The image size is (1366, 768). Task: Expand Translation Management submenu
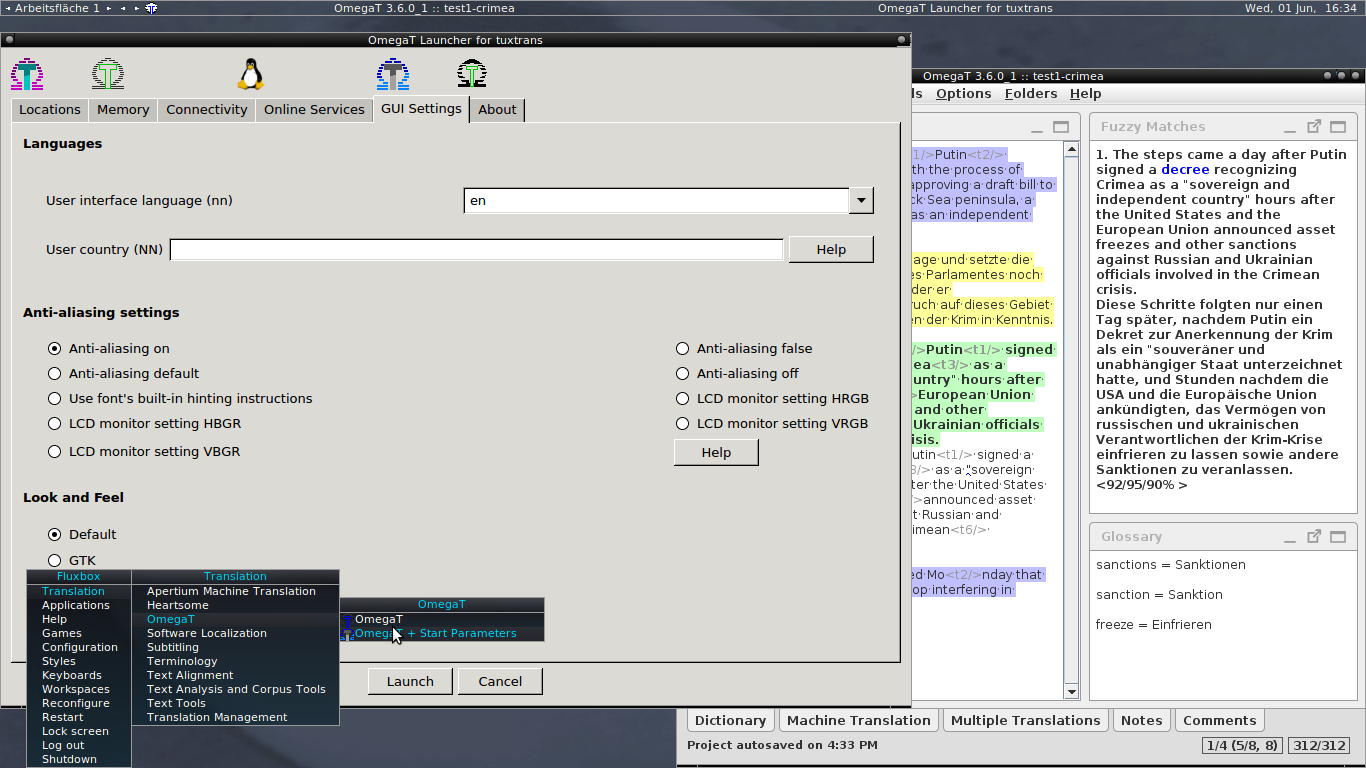click(235, 717)
